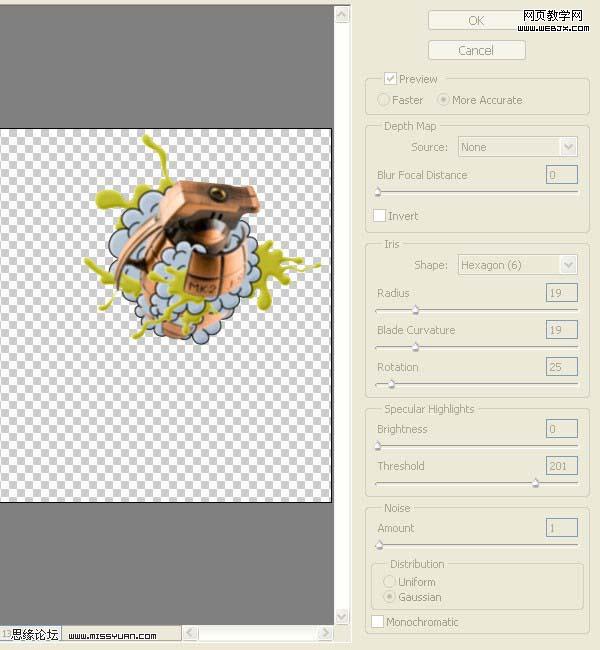The height and width of the screenshot is (650, 600).
Task: Click the Brightness slider handle
Action: tap(378, 446)
